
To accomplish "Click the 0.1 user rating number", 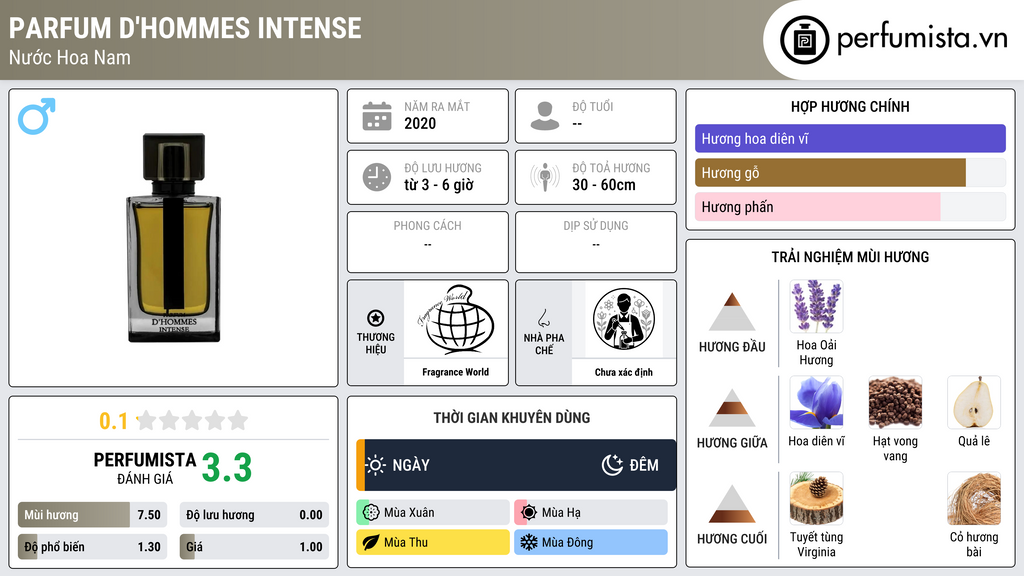I will [x=113, y=421].
